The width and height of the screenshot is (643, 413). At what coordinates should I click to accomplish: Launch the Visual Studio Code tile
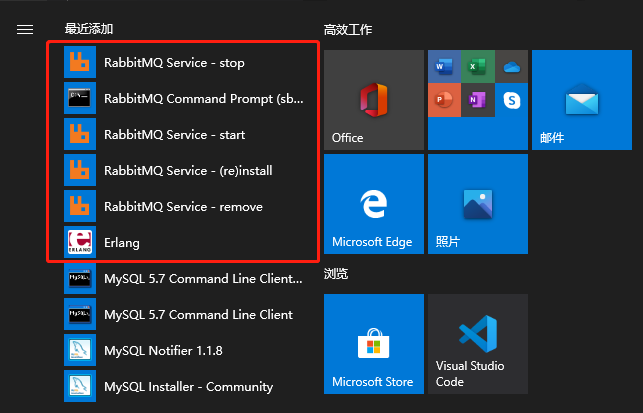coord(478,344)
